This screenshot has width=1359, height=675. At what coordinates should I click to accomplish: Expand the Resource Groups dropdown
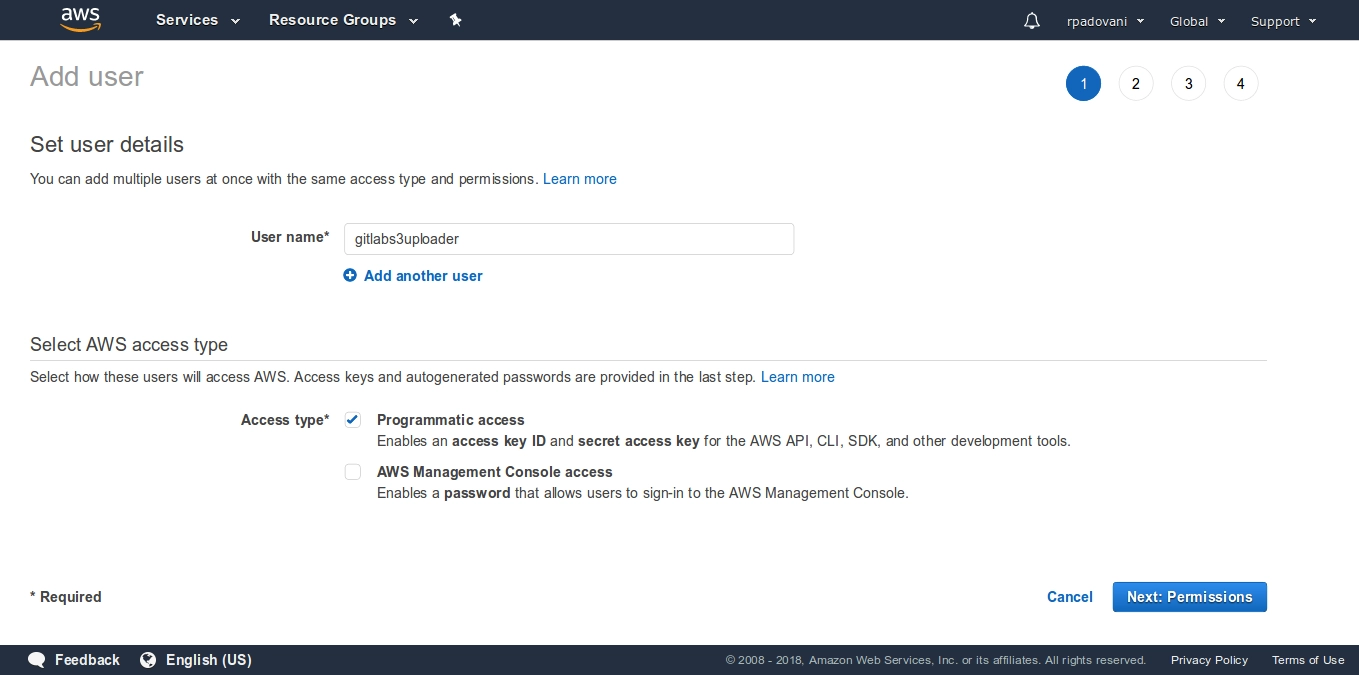tap(343, 20)
